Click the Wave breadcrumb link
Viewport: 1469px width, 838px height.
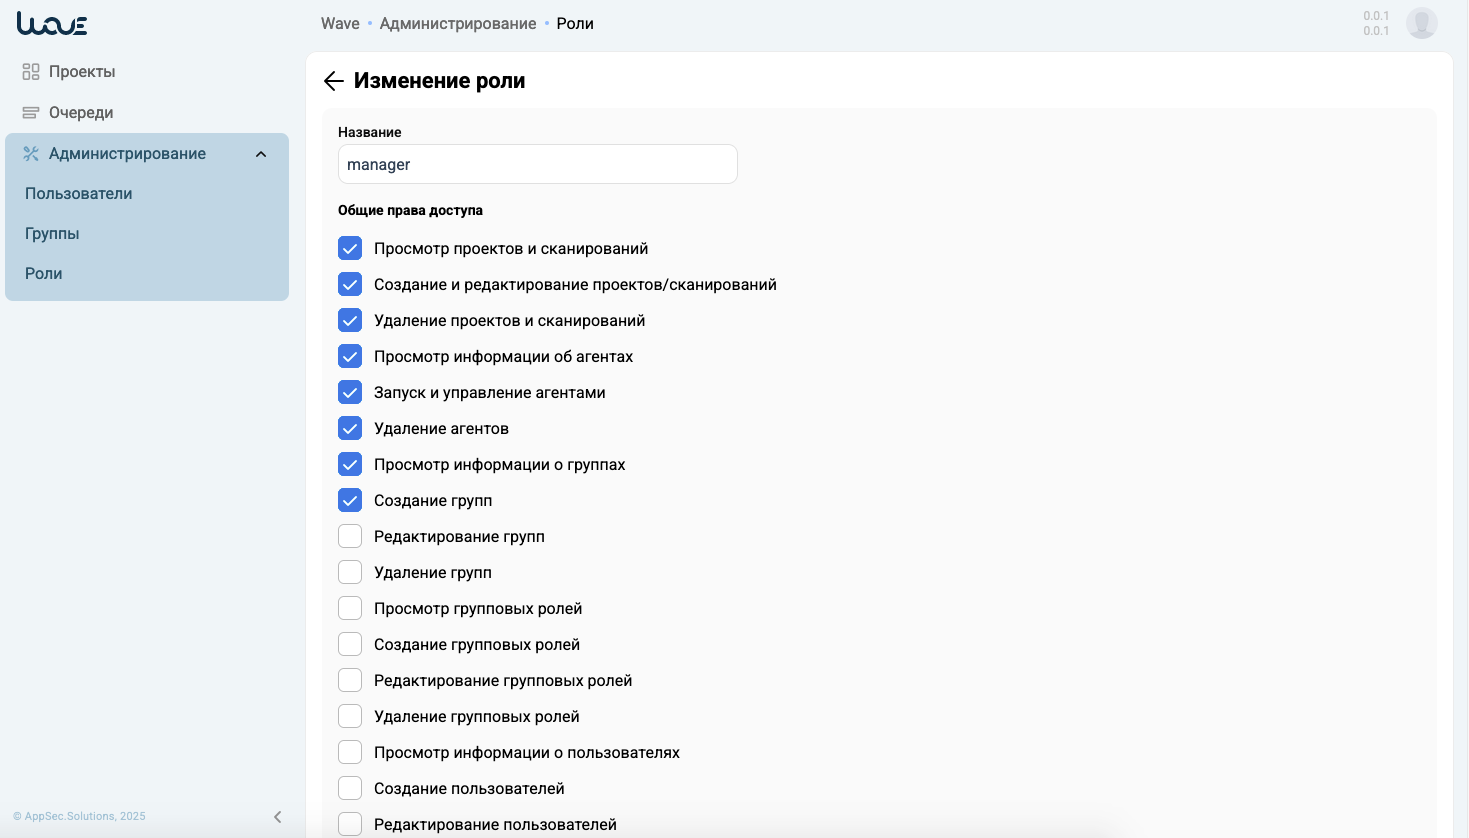[x=340, y=24]
